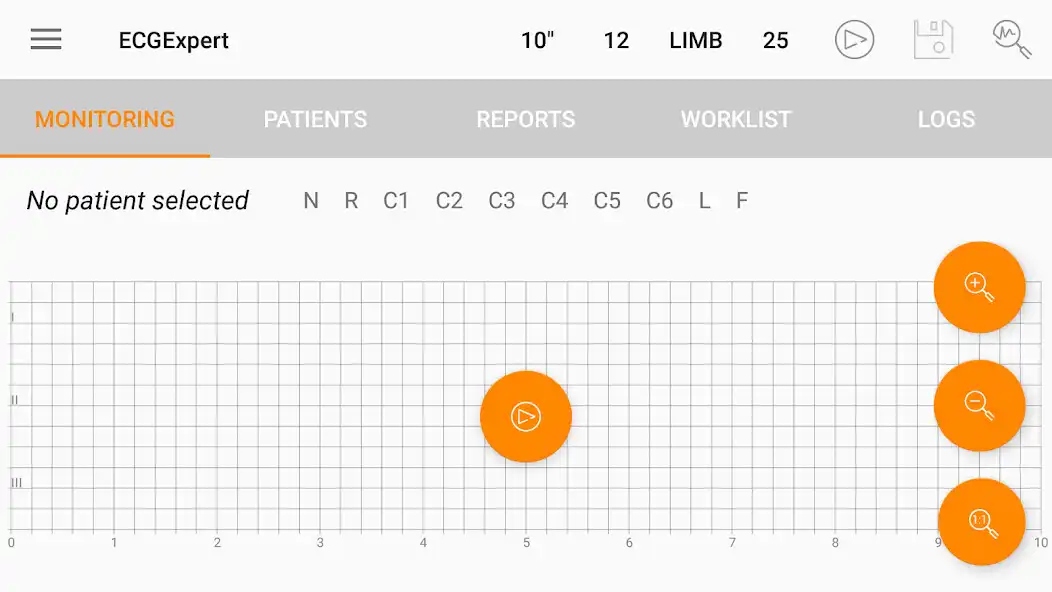This screenshot has height=592, width=1052.
Task: Change the LIMB lead mode setting
Action: 695,40
